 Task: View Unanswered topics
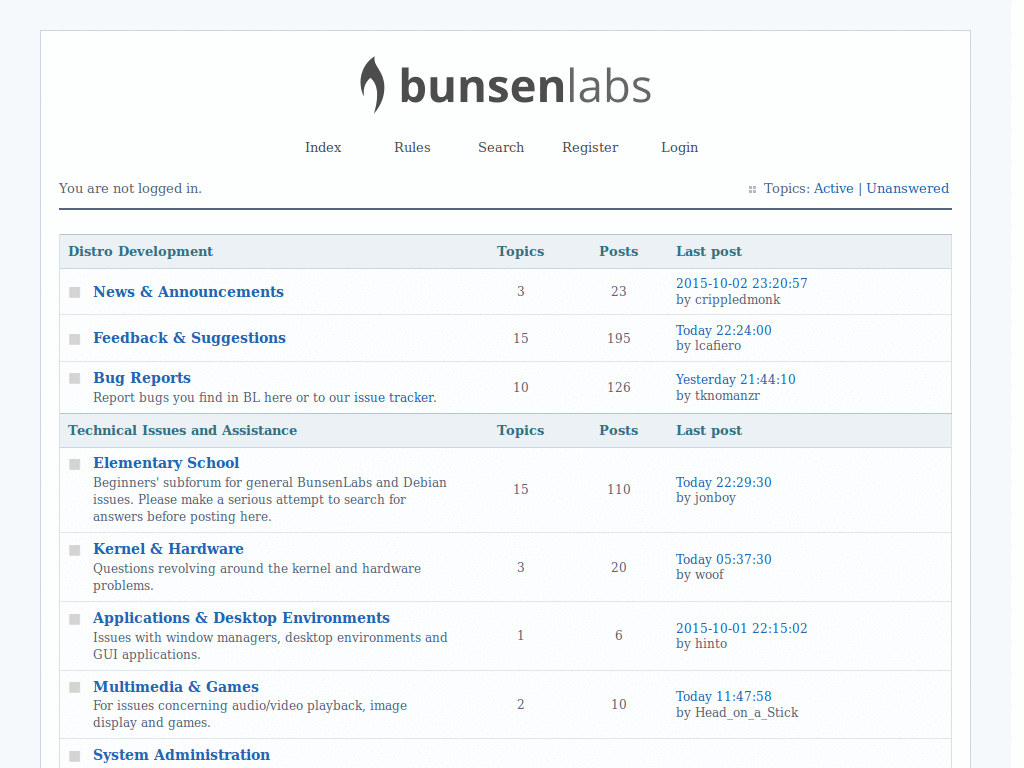pos(908,188)
